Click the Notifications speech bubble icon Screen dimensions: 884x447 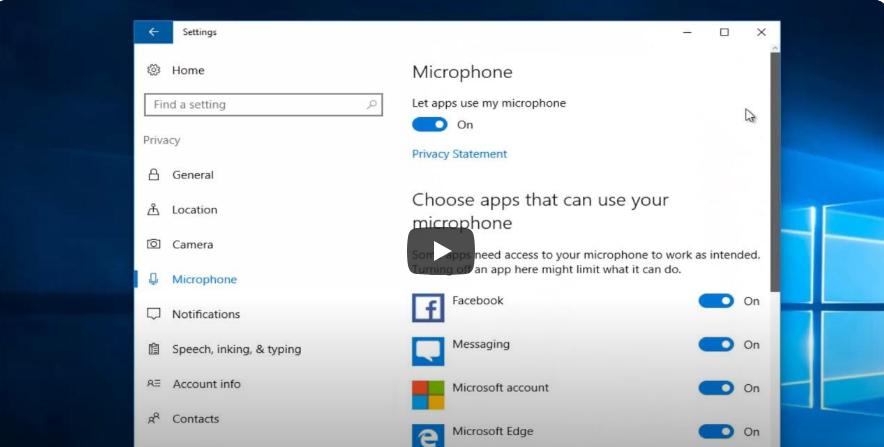[153, 314]
